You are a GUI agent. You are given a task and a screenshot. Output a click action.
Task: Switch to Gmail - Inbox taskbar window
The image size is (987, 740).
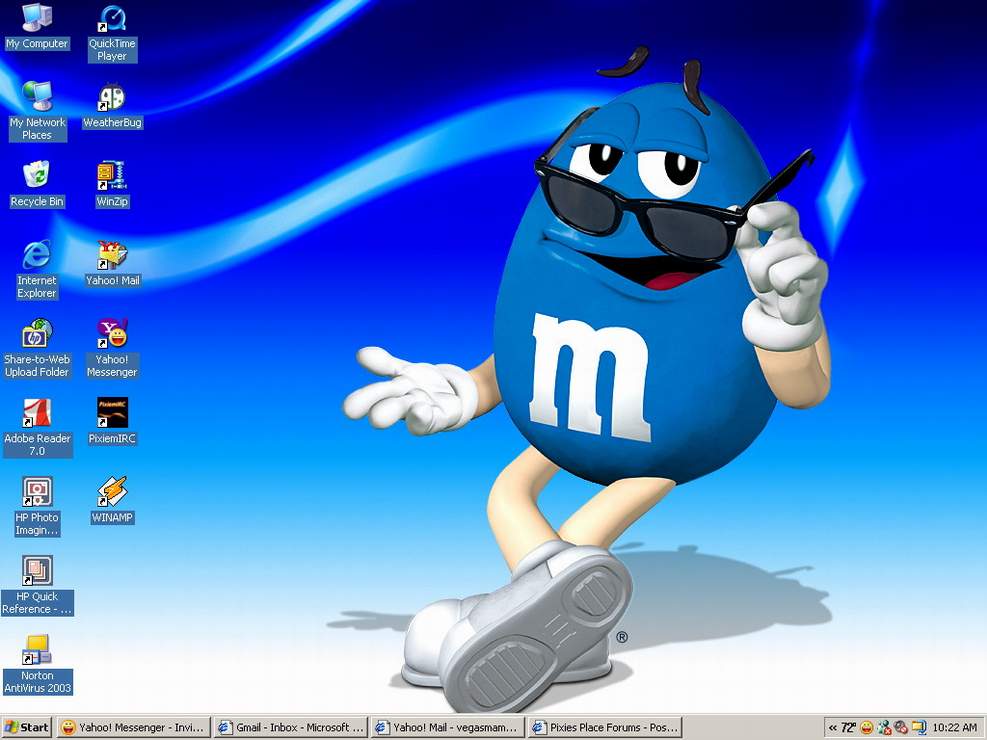pos(291,728)
